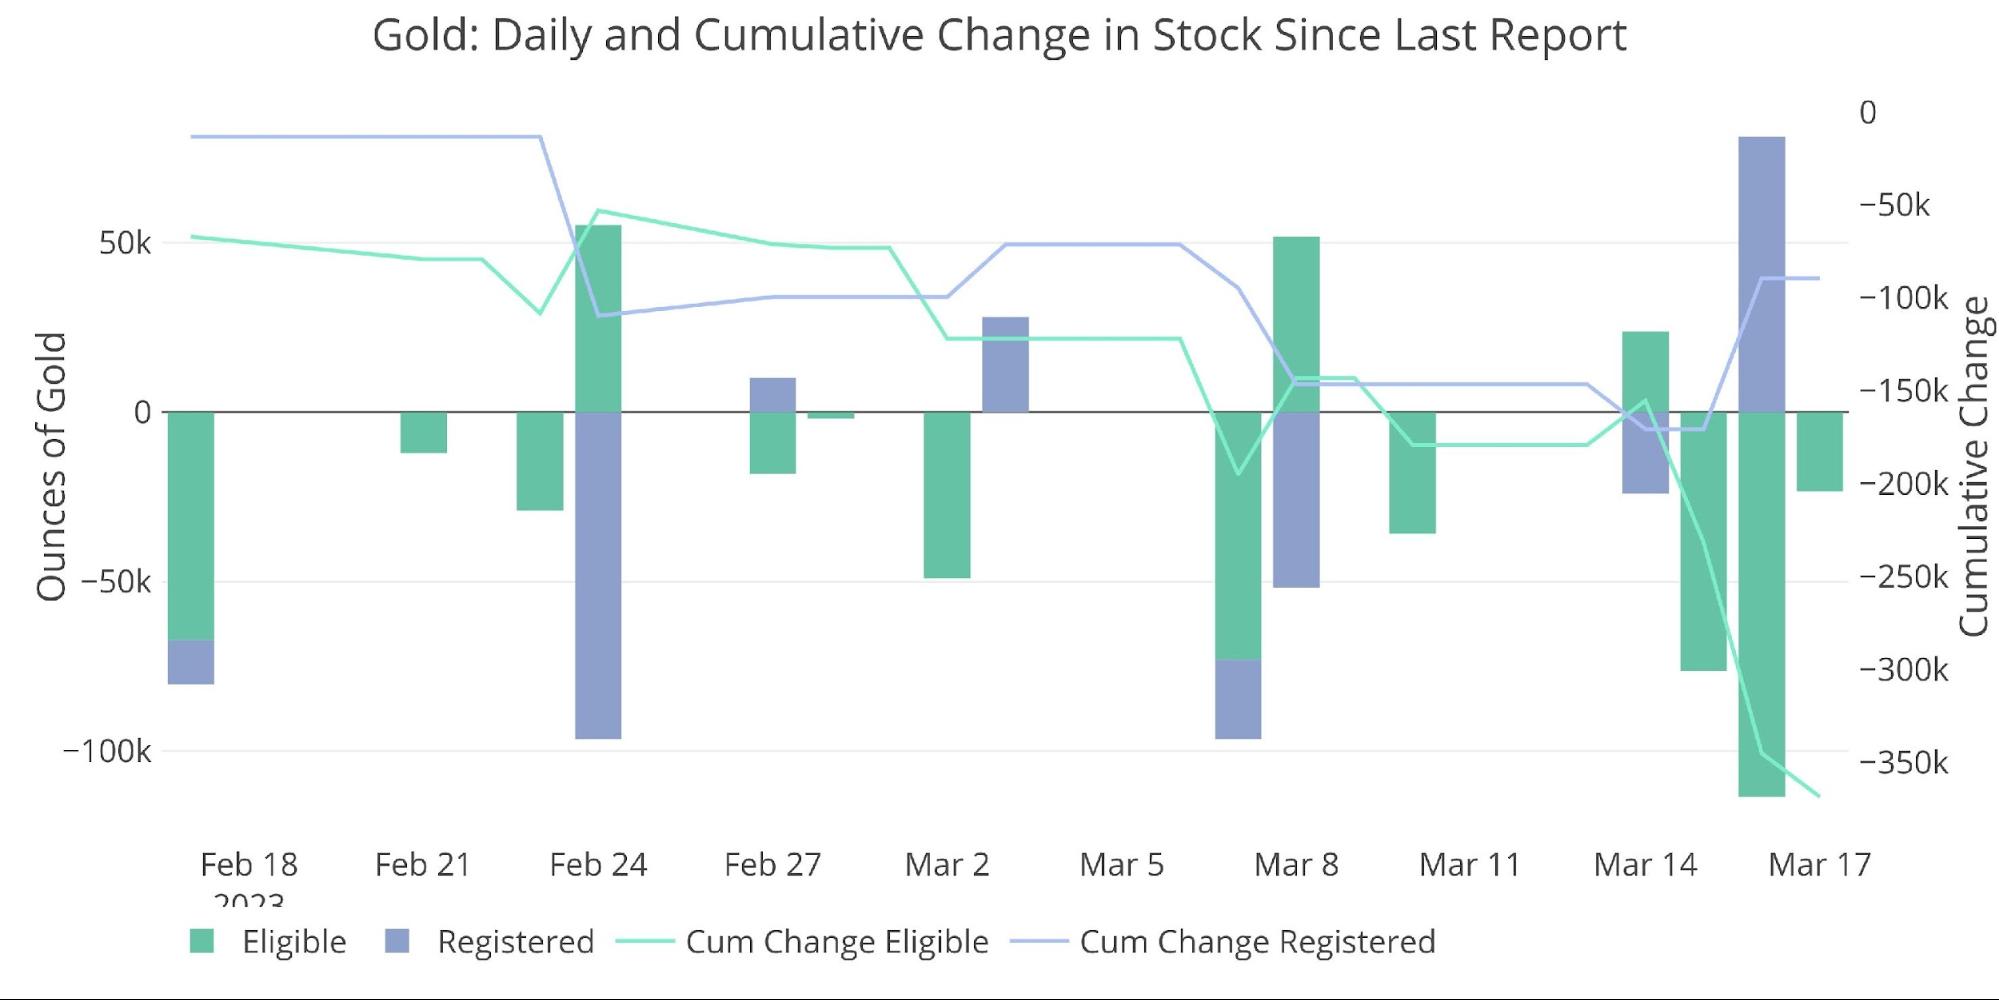Click the Mar 8 x-axis label
The height and width of the screenshot is (1000, 1999).
(1296, 864)
